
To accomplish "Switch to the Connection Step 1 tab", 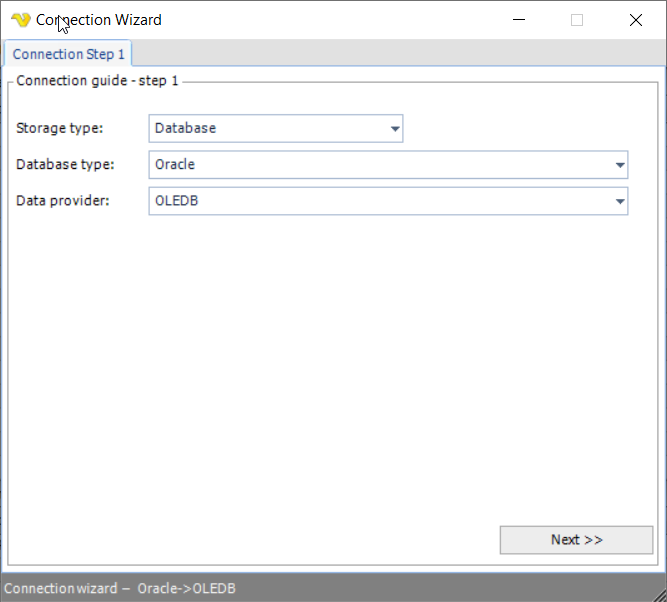I will [x=68, y=54].
